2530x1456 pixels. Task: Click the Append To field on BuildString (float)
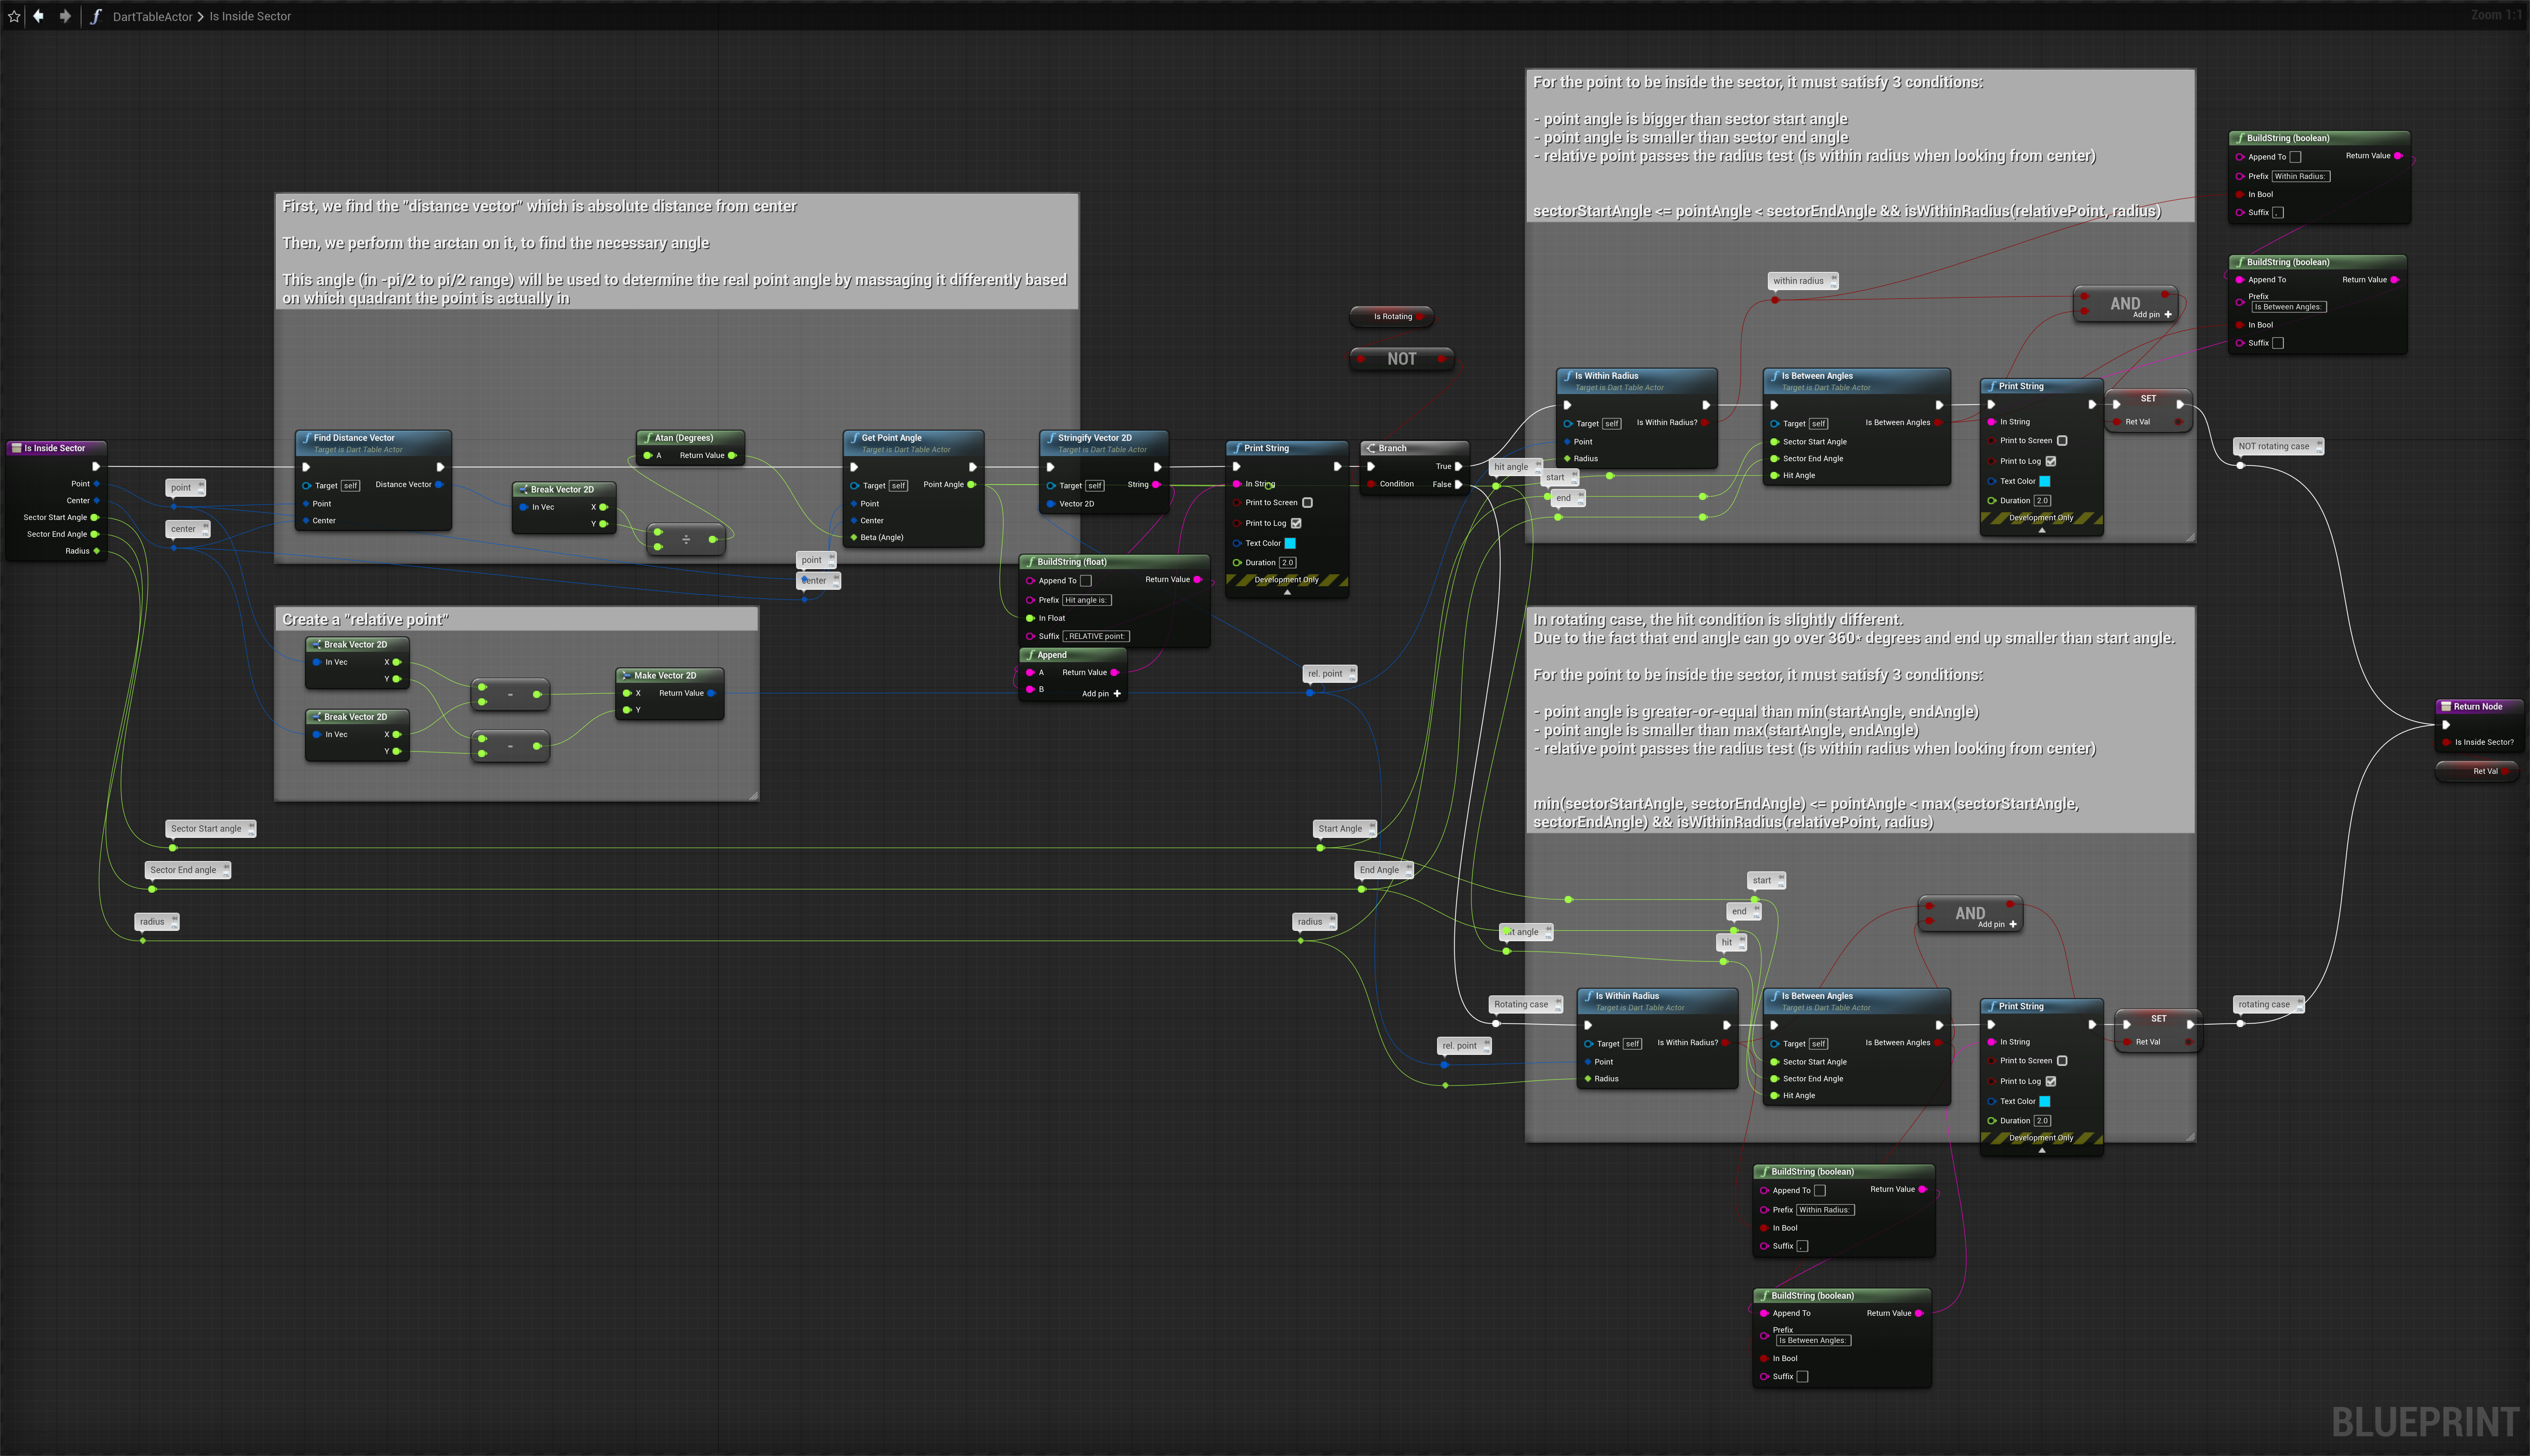(1086, 581)
